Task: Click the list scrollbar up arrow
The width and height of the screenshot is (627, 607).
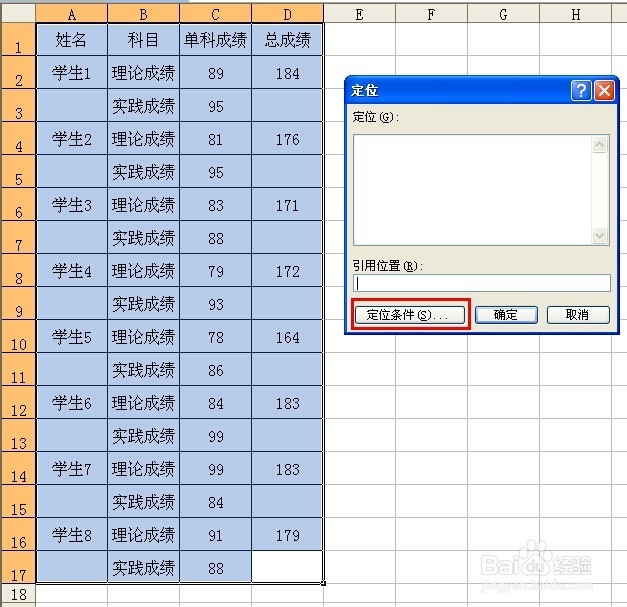Action: tap(599, 144)
